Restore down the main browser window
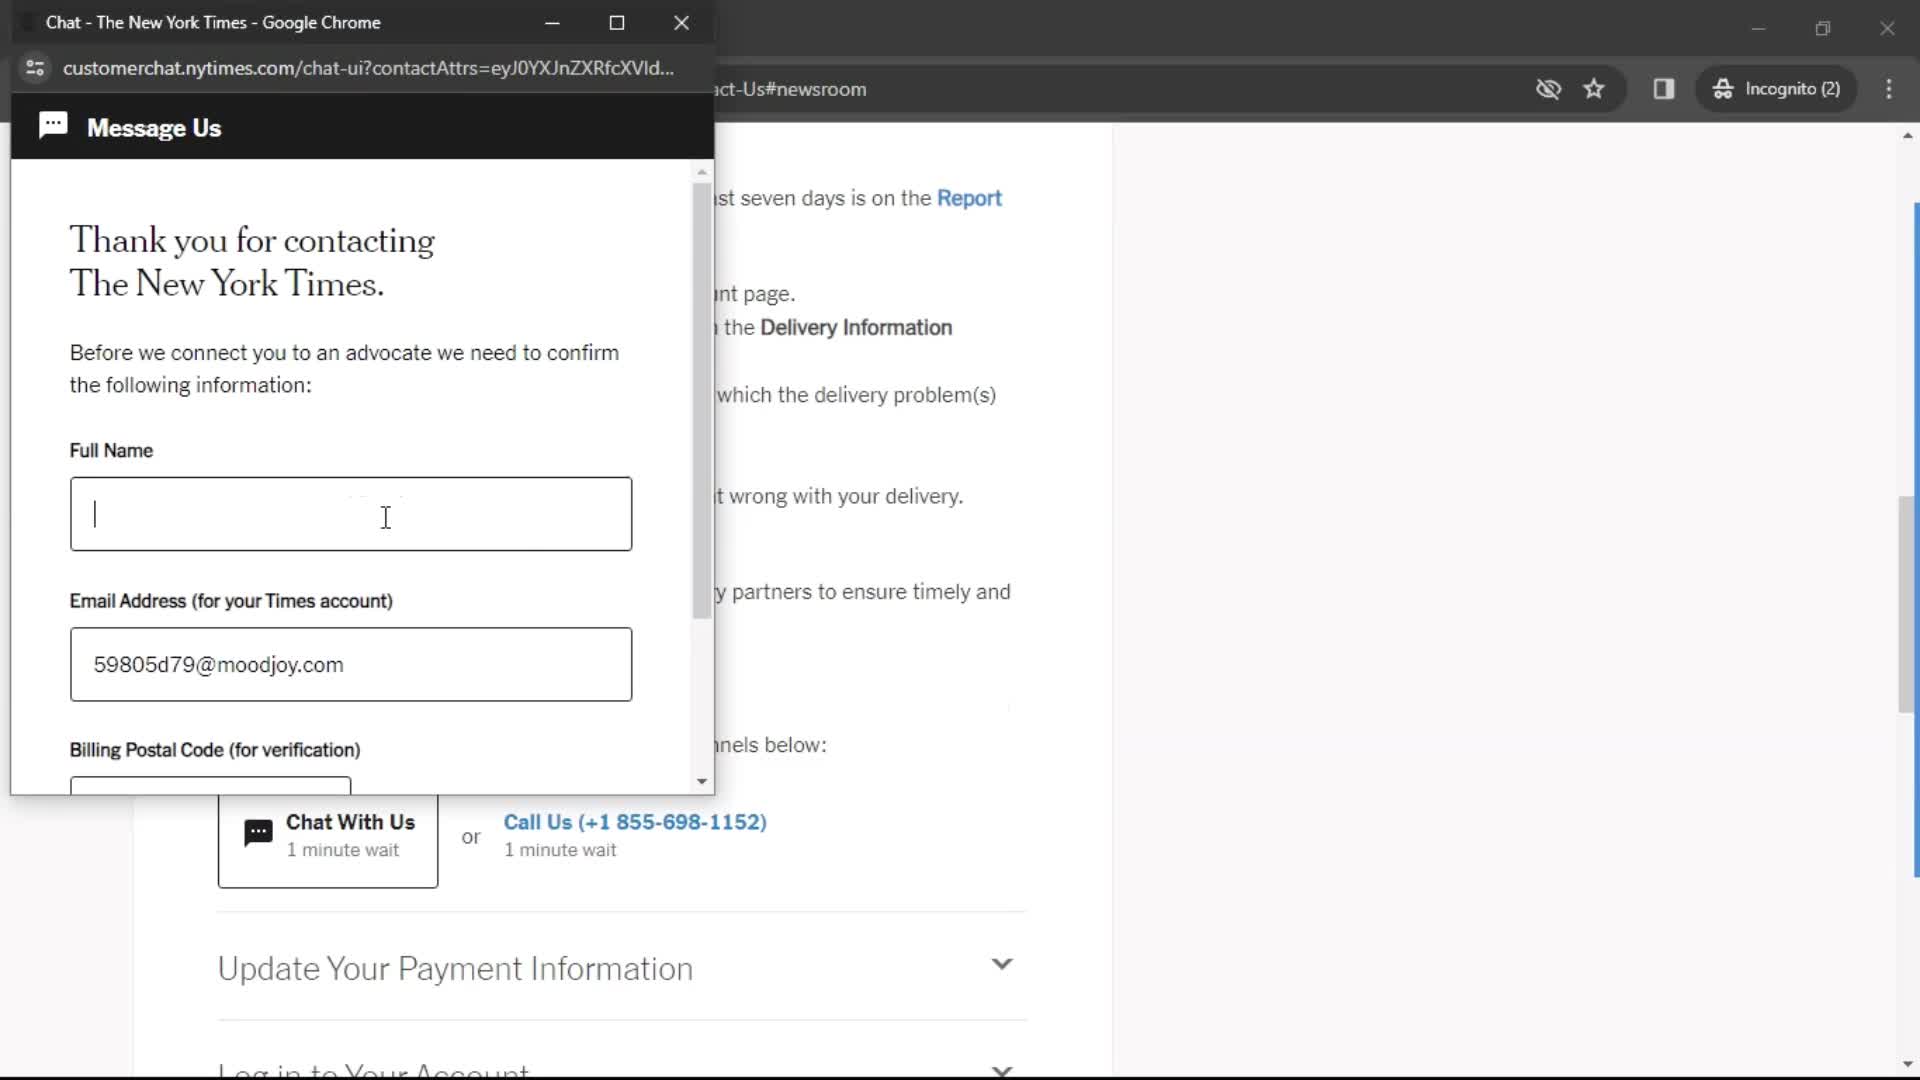1920x1080 pixels. [x=1823, y=29]
